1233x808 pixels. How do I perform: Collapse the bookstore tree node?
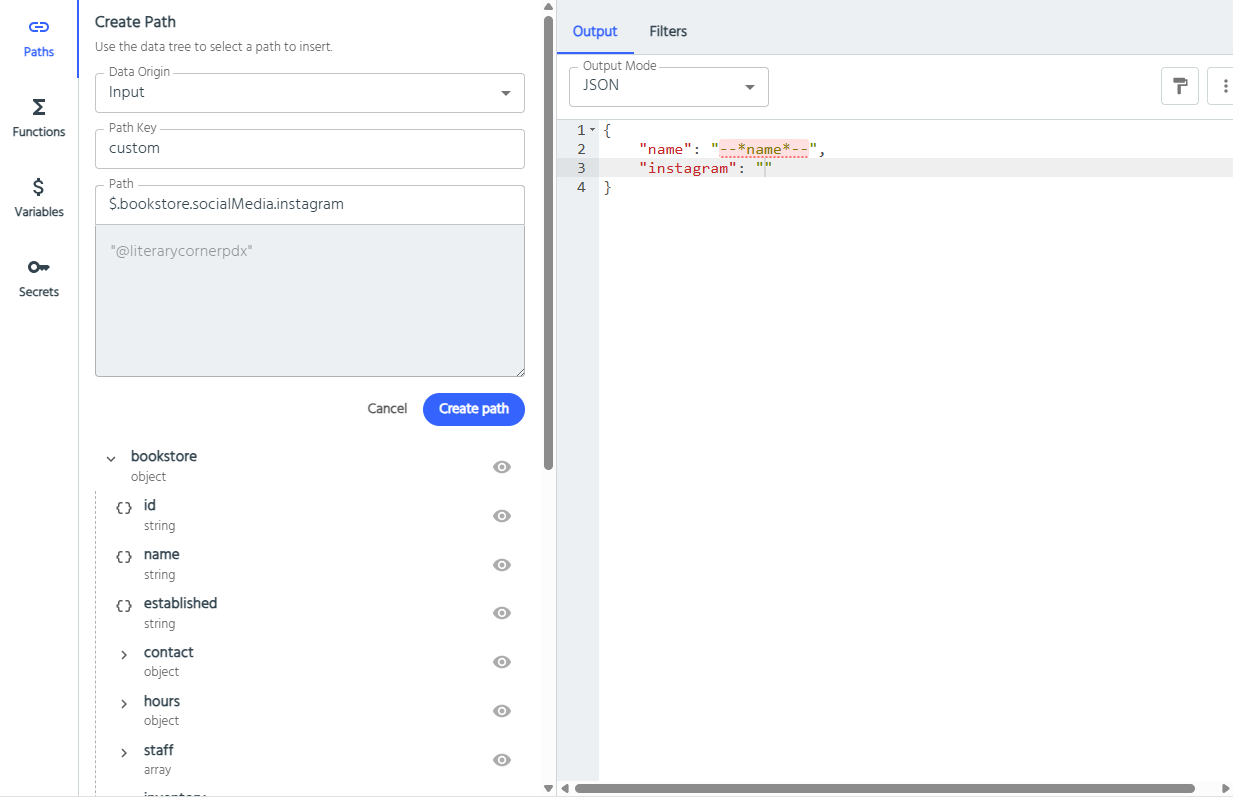tap(111, 459)
